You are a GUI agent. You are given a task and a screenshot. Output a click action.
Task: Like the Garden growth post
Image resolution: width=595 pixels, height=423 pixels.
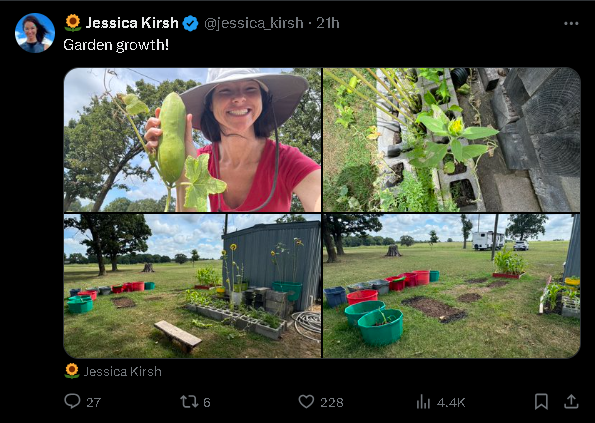point(306,401)
